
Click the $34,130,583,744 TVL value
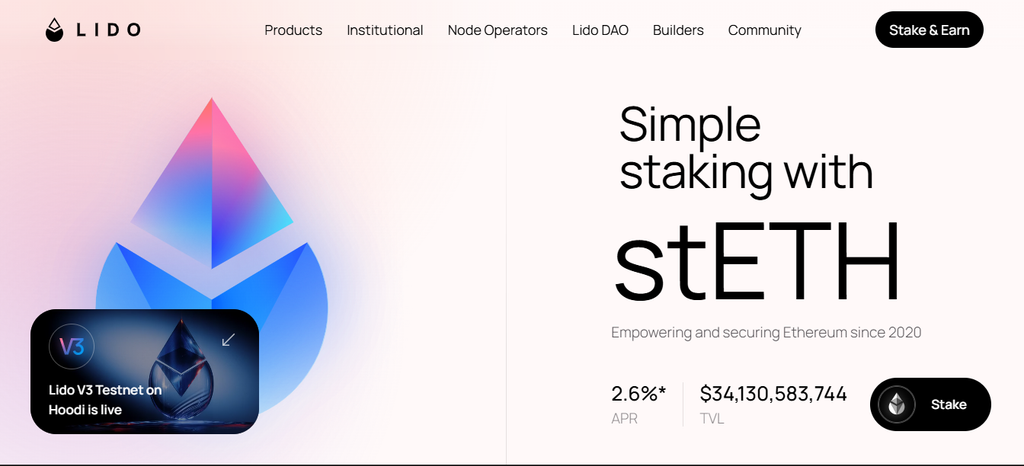773,394
